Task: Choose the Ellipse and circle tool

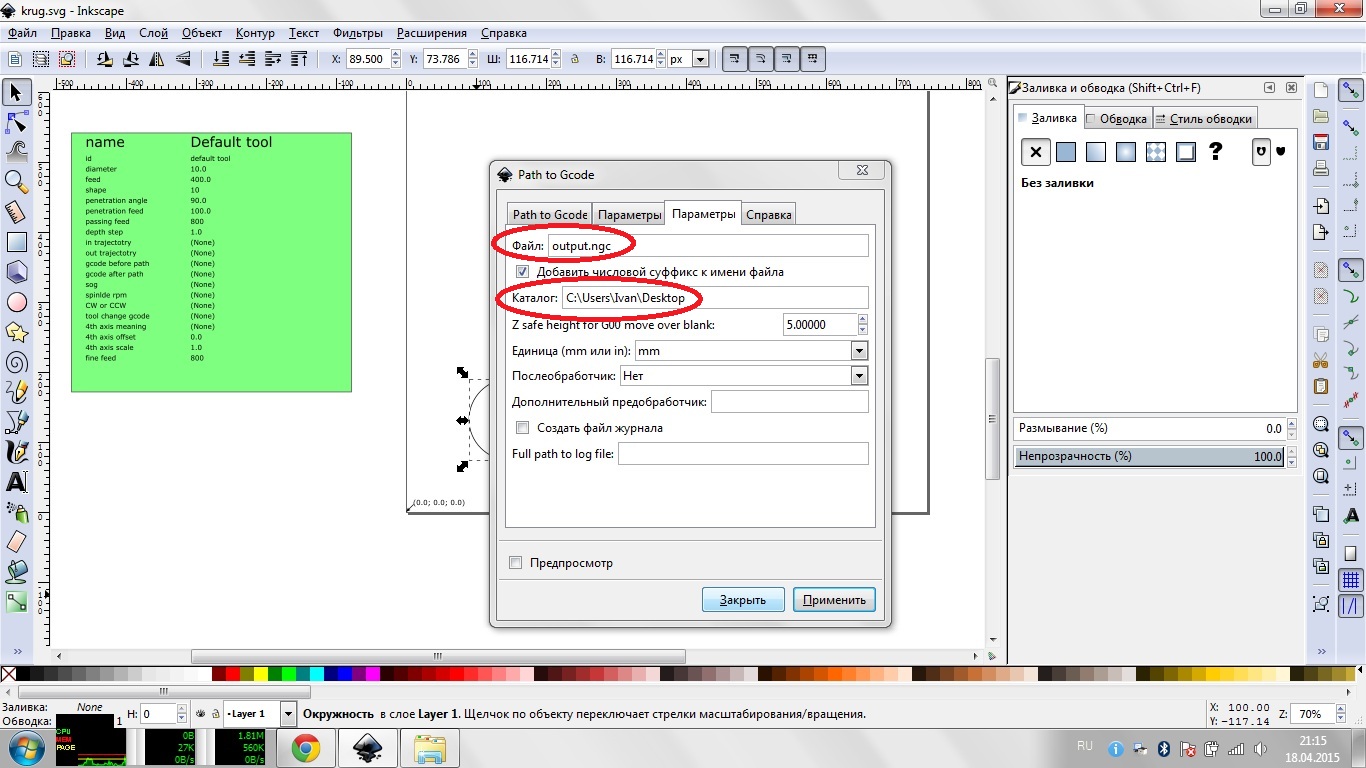Action: click(x=16, y=301)
